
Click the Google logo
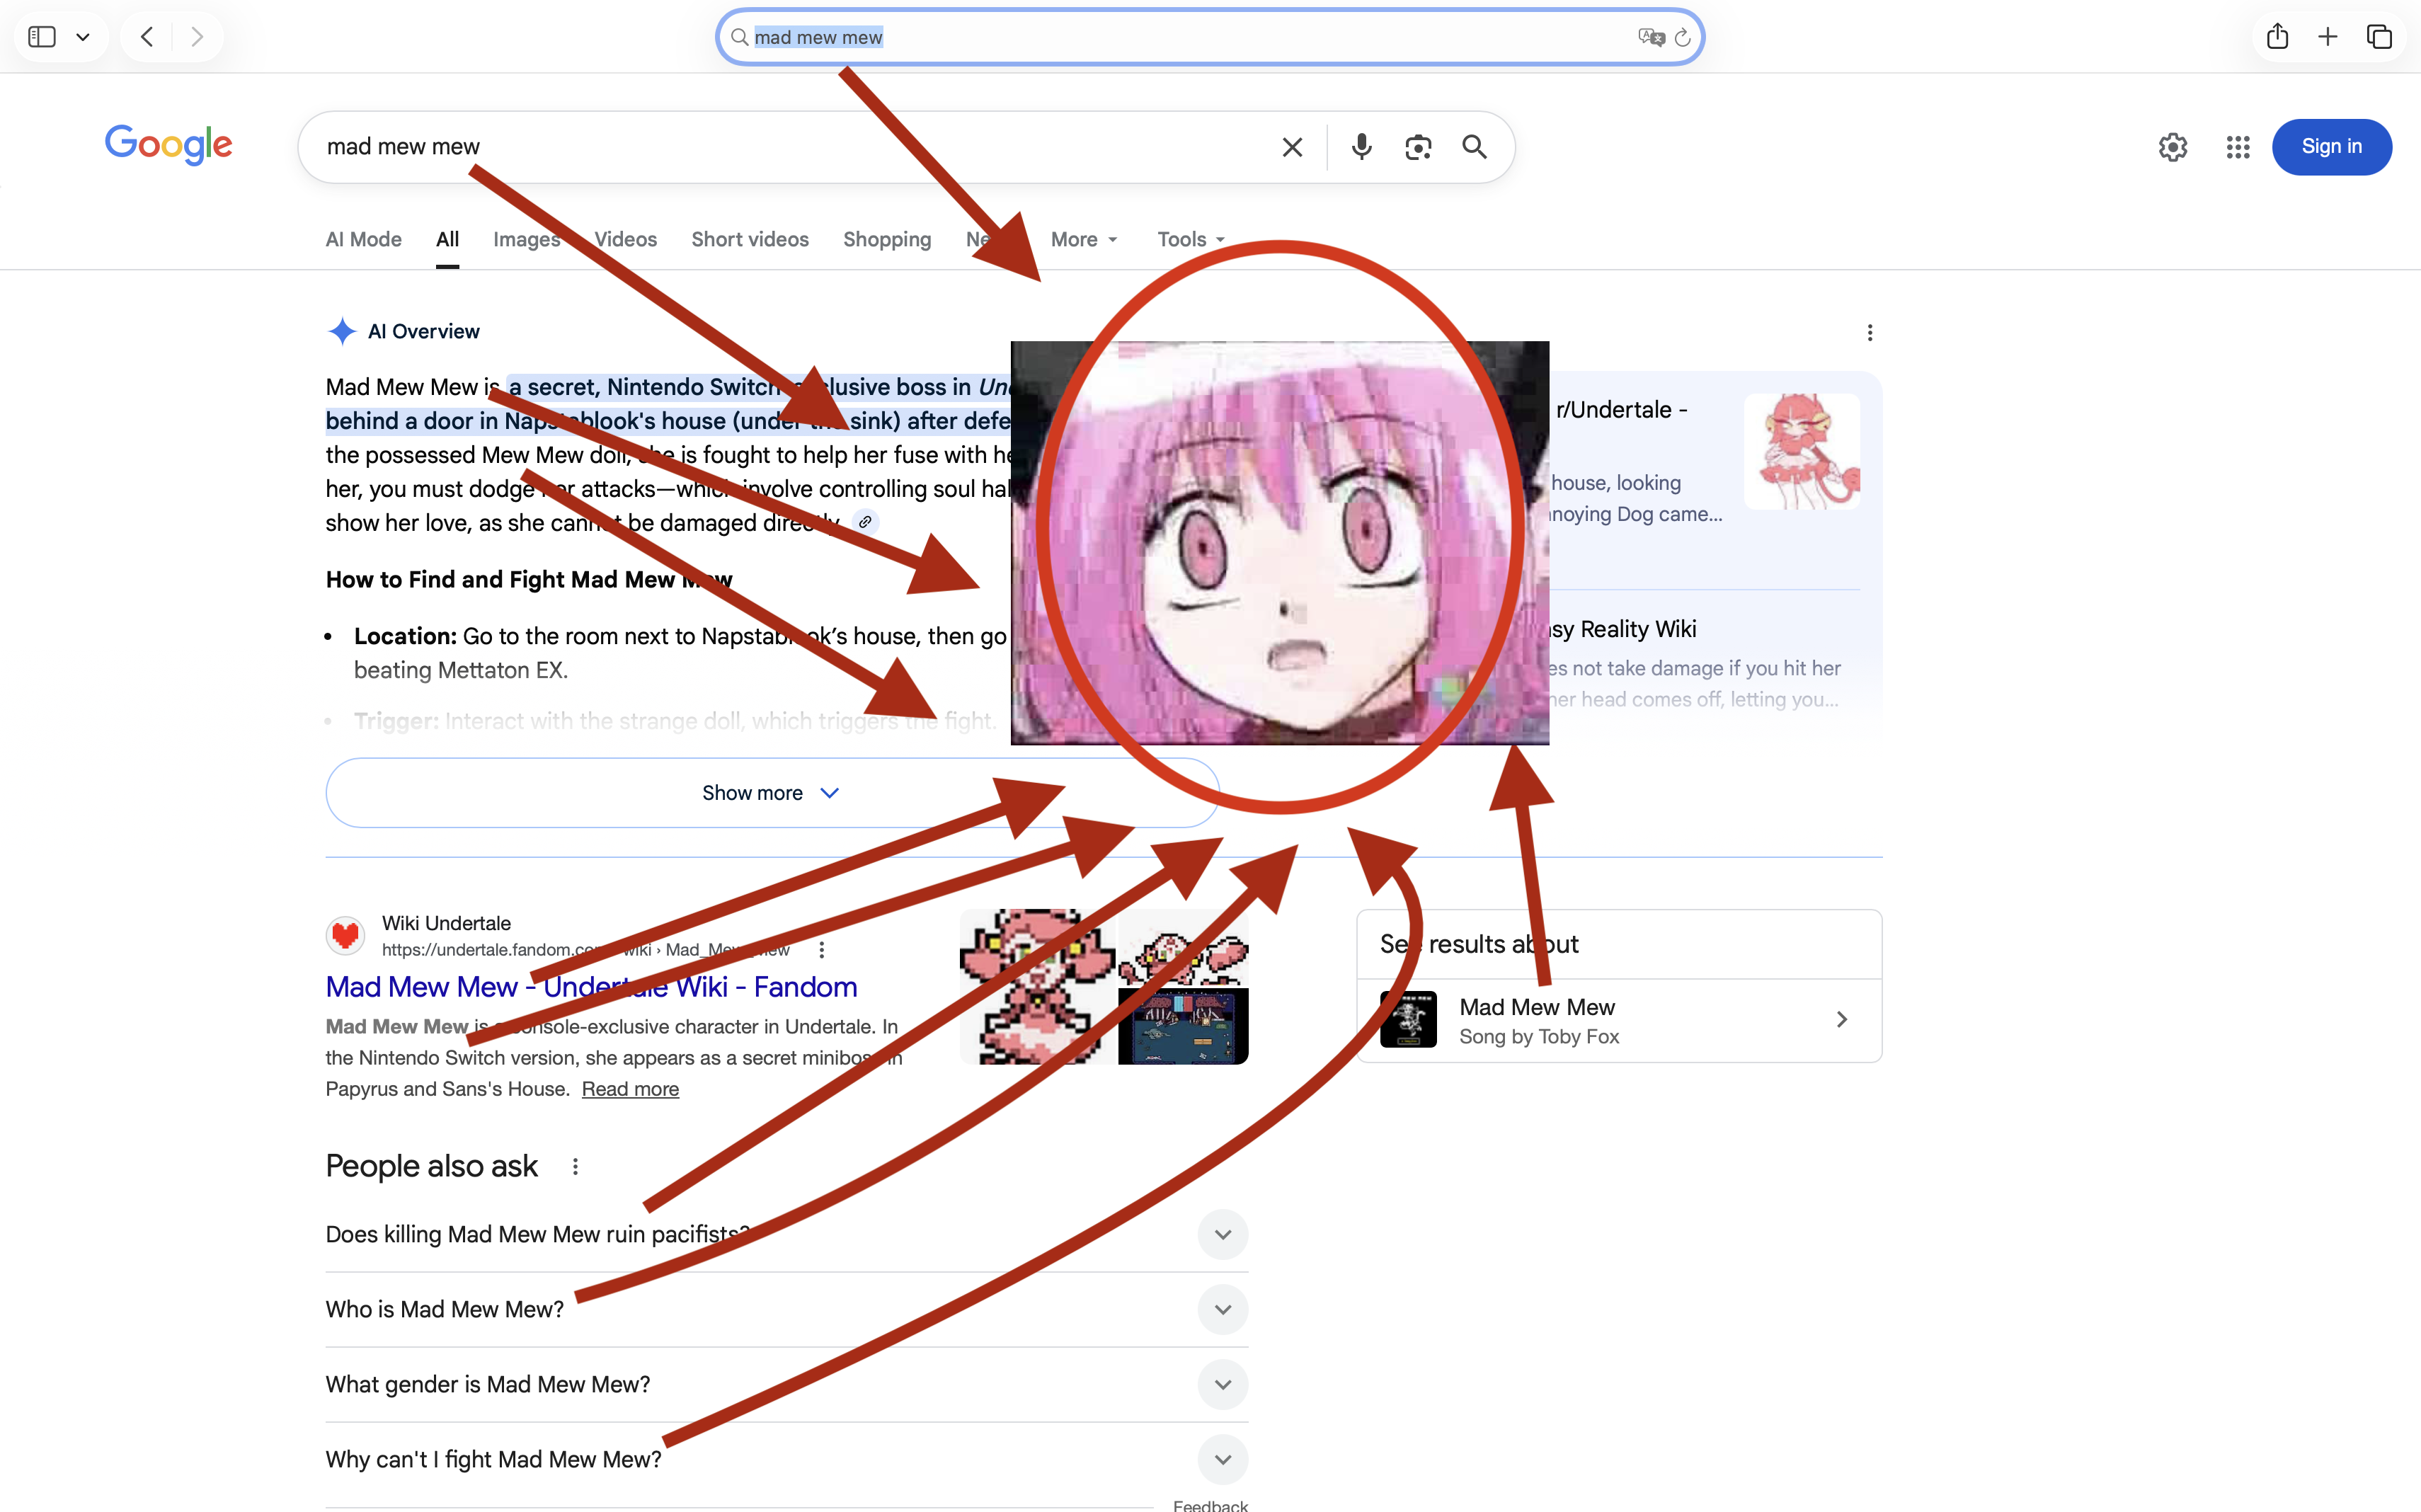169,145
